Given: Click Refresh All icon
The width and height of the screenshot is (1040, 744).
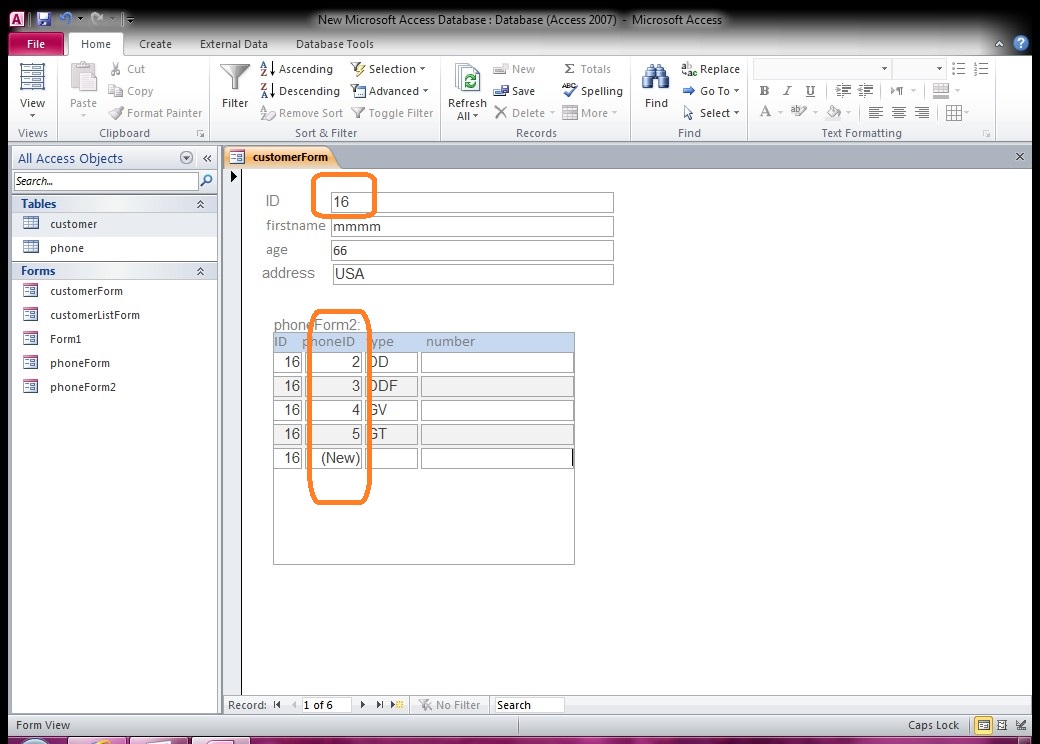Looking at the screenshot, I should [468, 79].
